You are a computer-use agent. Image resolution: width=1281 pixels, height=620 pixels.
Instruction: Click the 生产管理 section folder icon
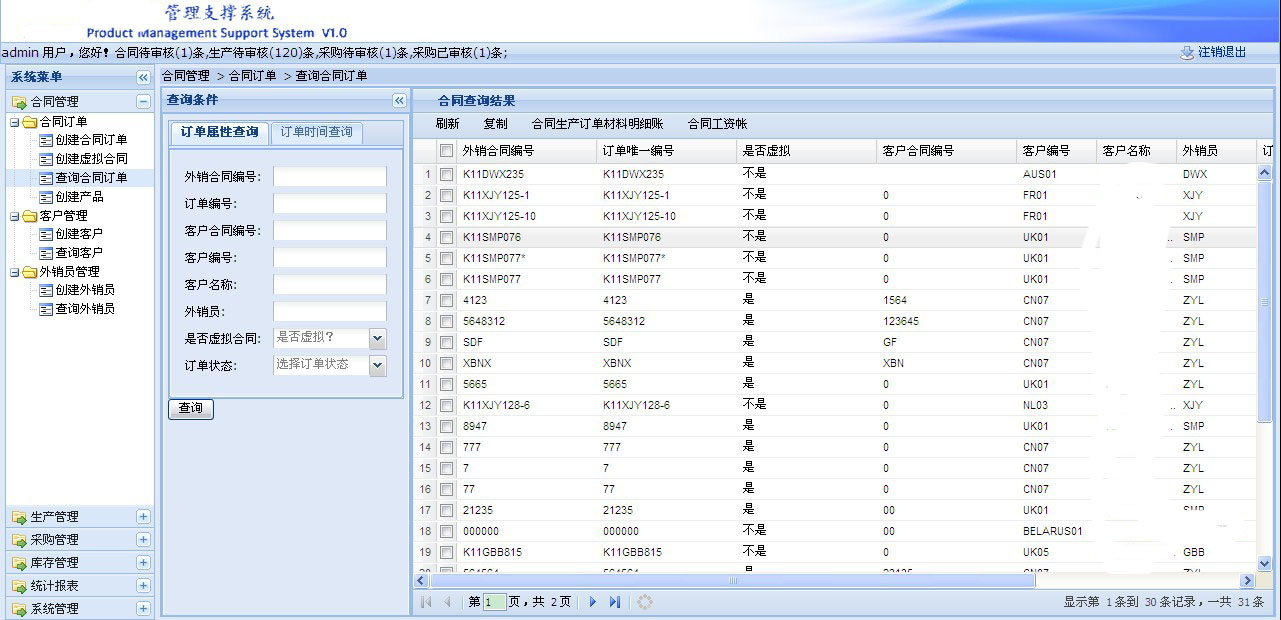pos(20,517)
